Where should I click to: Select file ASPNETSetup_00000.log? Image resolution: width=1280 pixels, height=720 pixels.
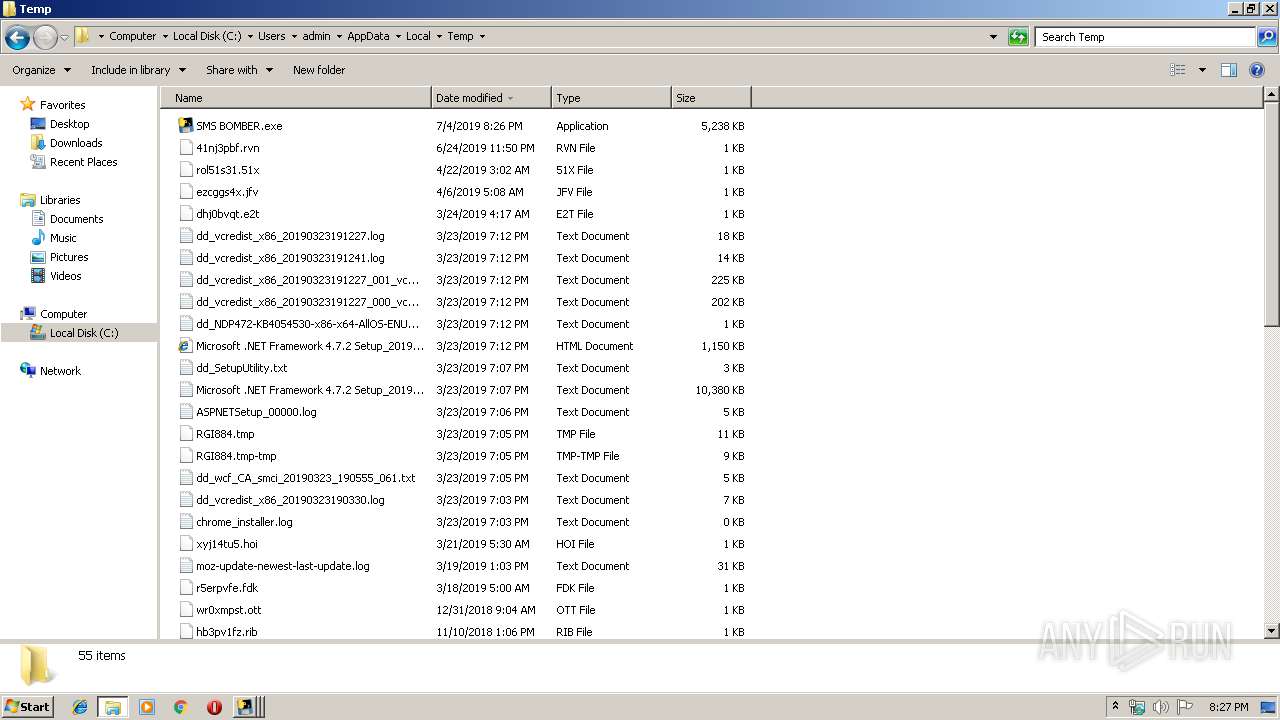pos(256,412)
